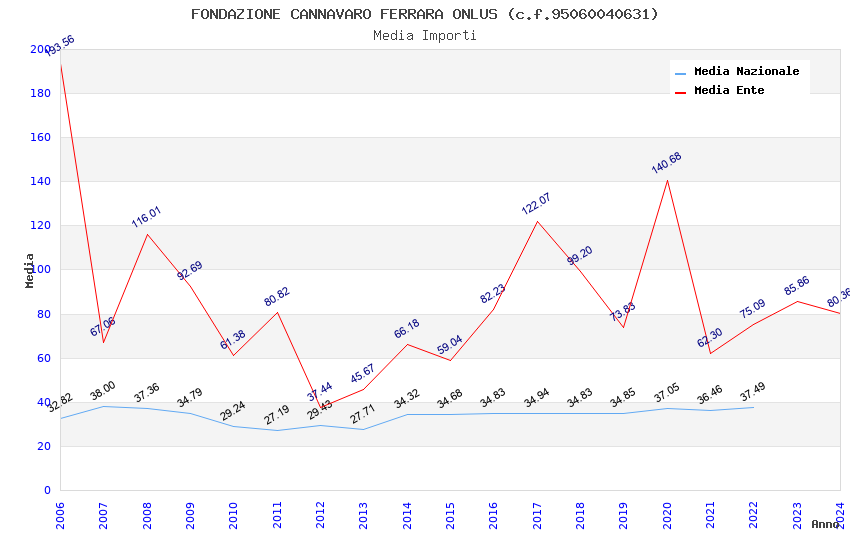Click the 34.68 national average label
850x550 pixels.
pyautogui.click(x=450, y=398)
